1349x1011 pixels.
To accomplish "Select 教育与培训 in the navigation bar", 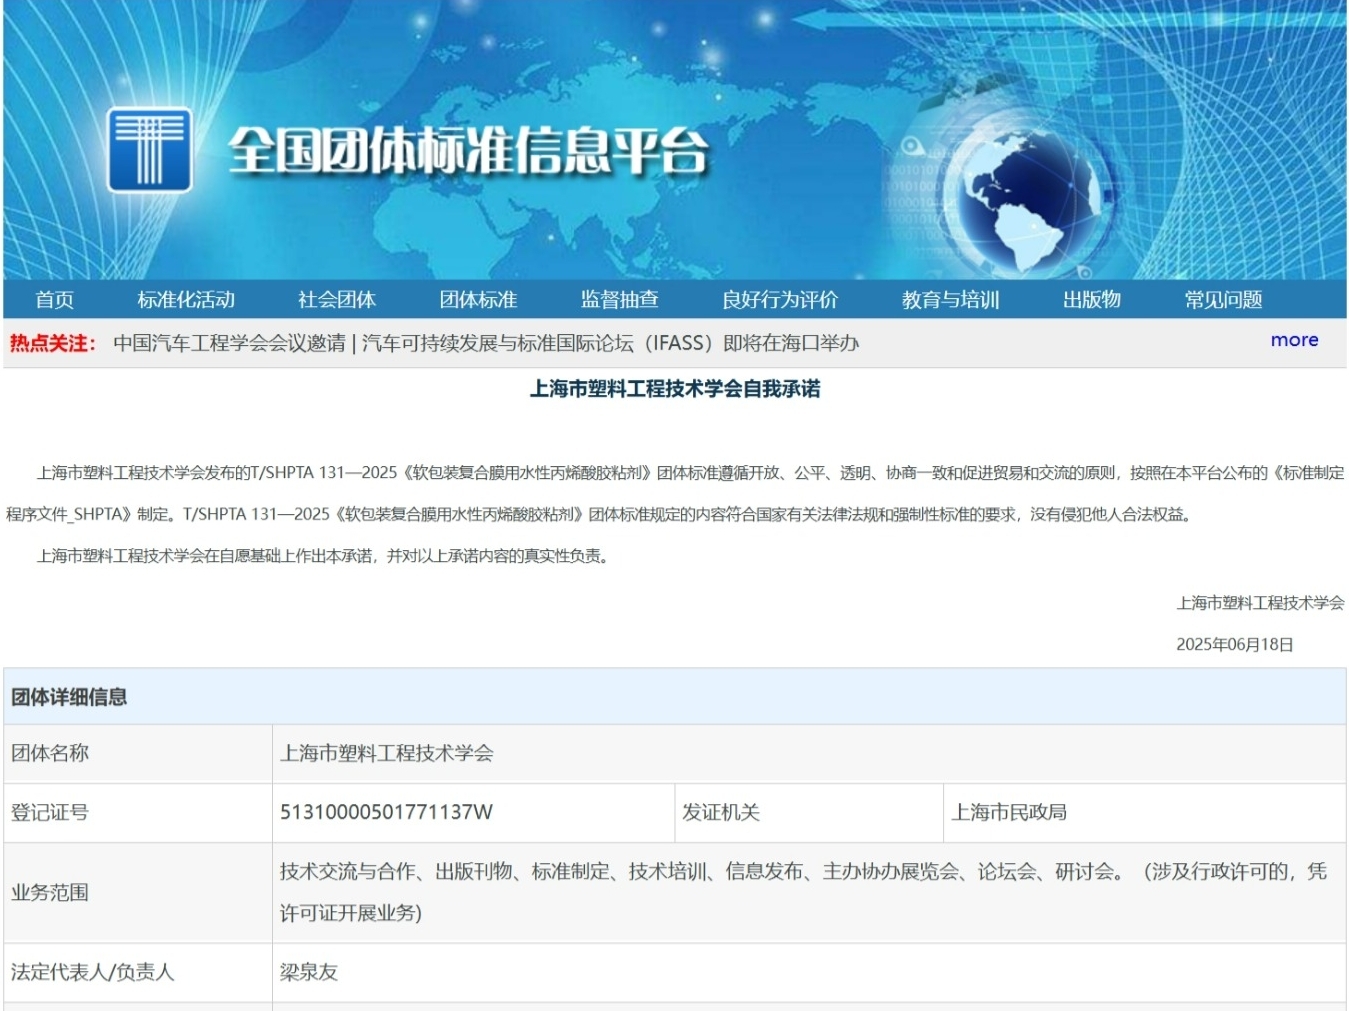I will (950, 299).
